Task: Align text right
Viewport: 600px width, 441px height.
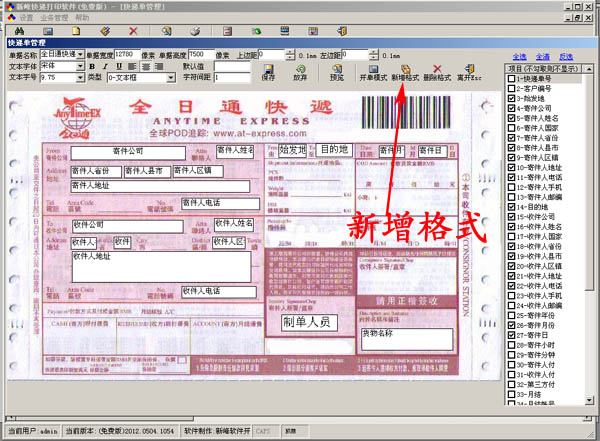Action: 159,66
